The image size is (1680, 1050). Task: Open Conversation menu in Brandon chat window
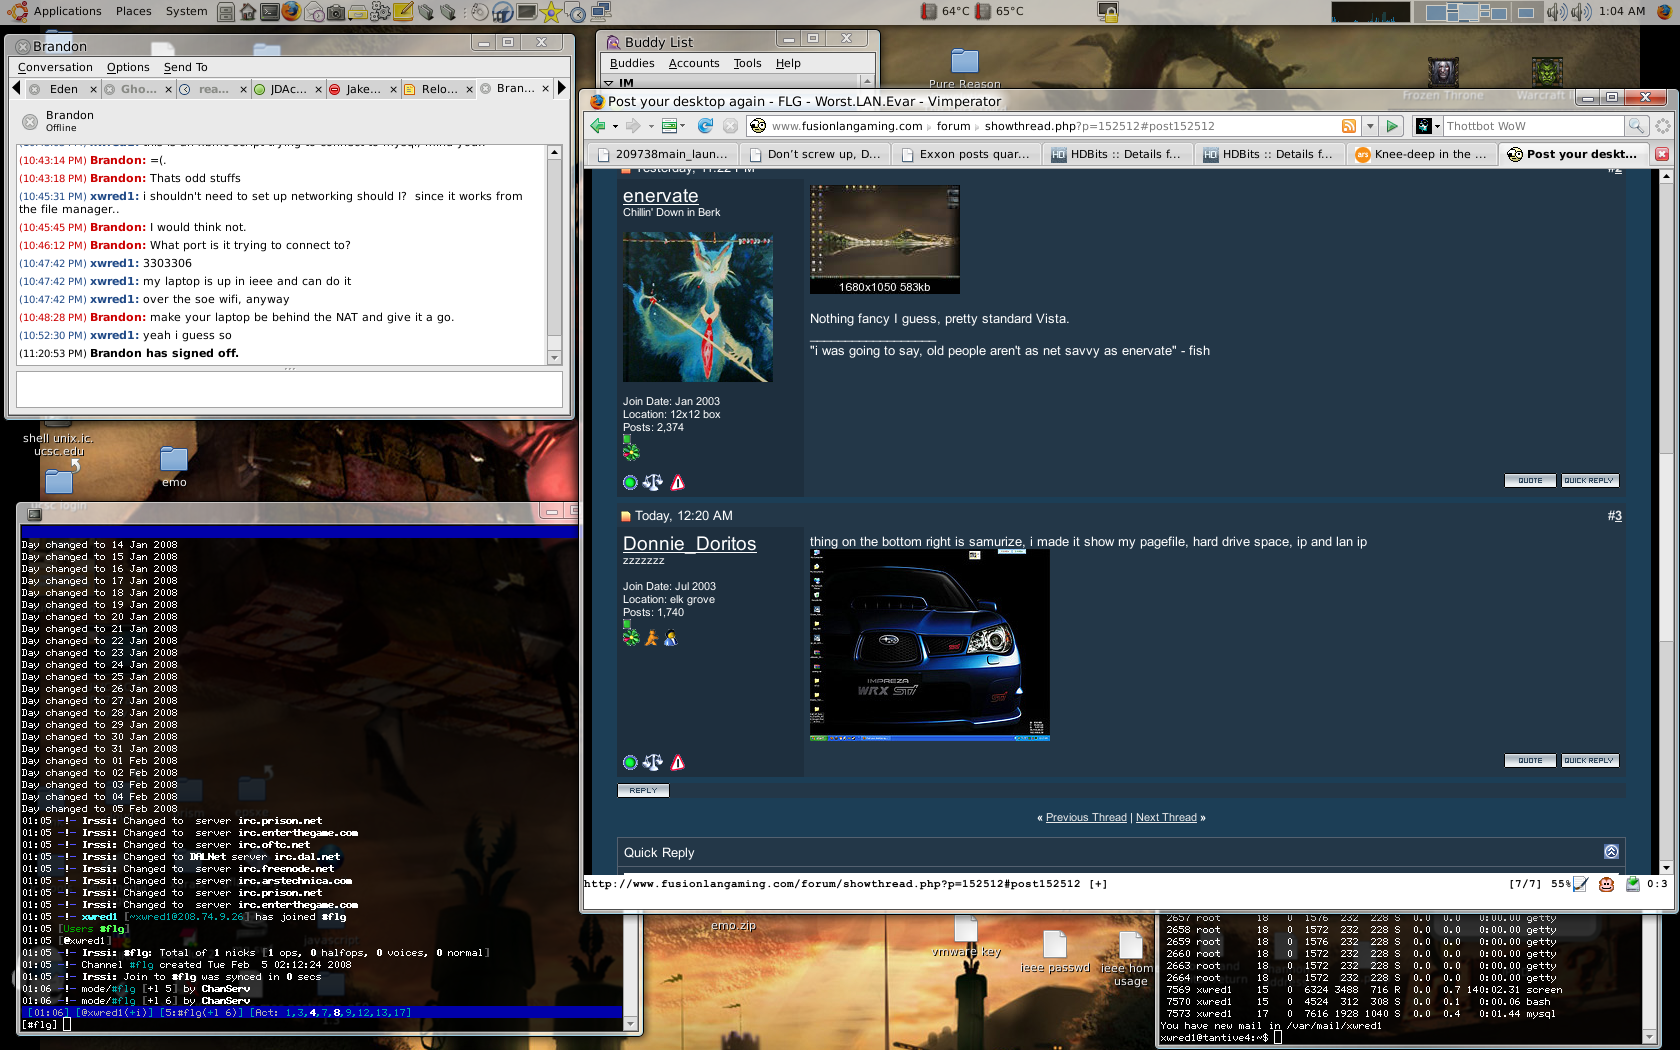click(55, 67)
